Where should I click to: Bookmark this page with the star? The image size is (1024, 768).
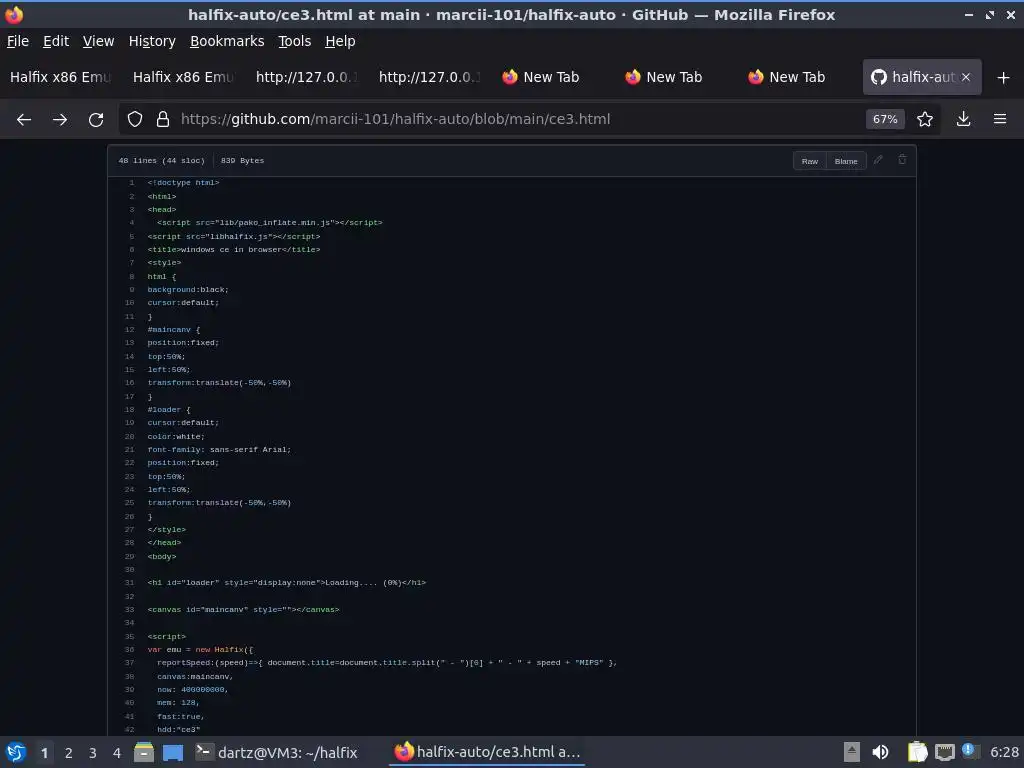coord(925,120)
